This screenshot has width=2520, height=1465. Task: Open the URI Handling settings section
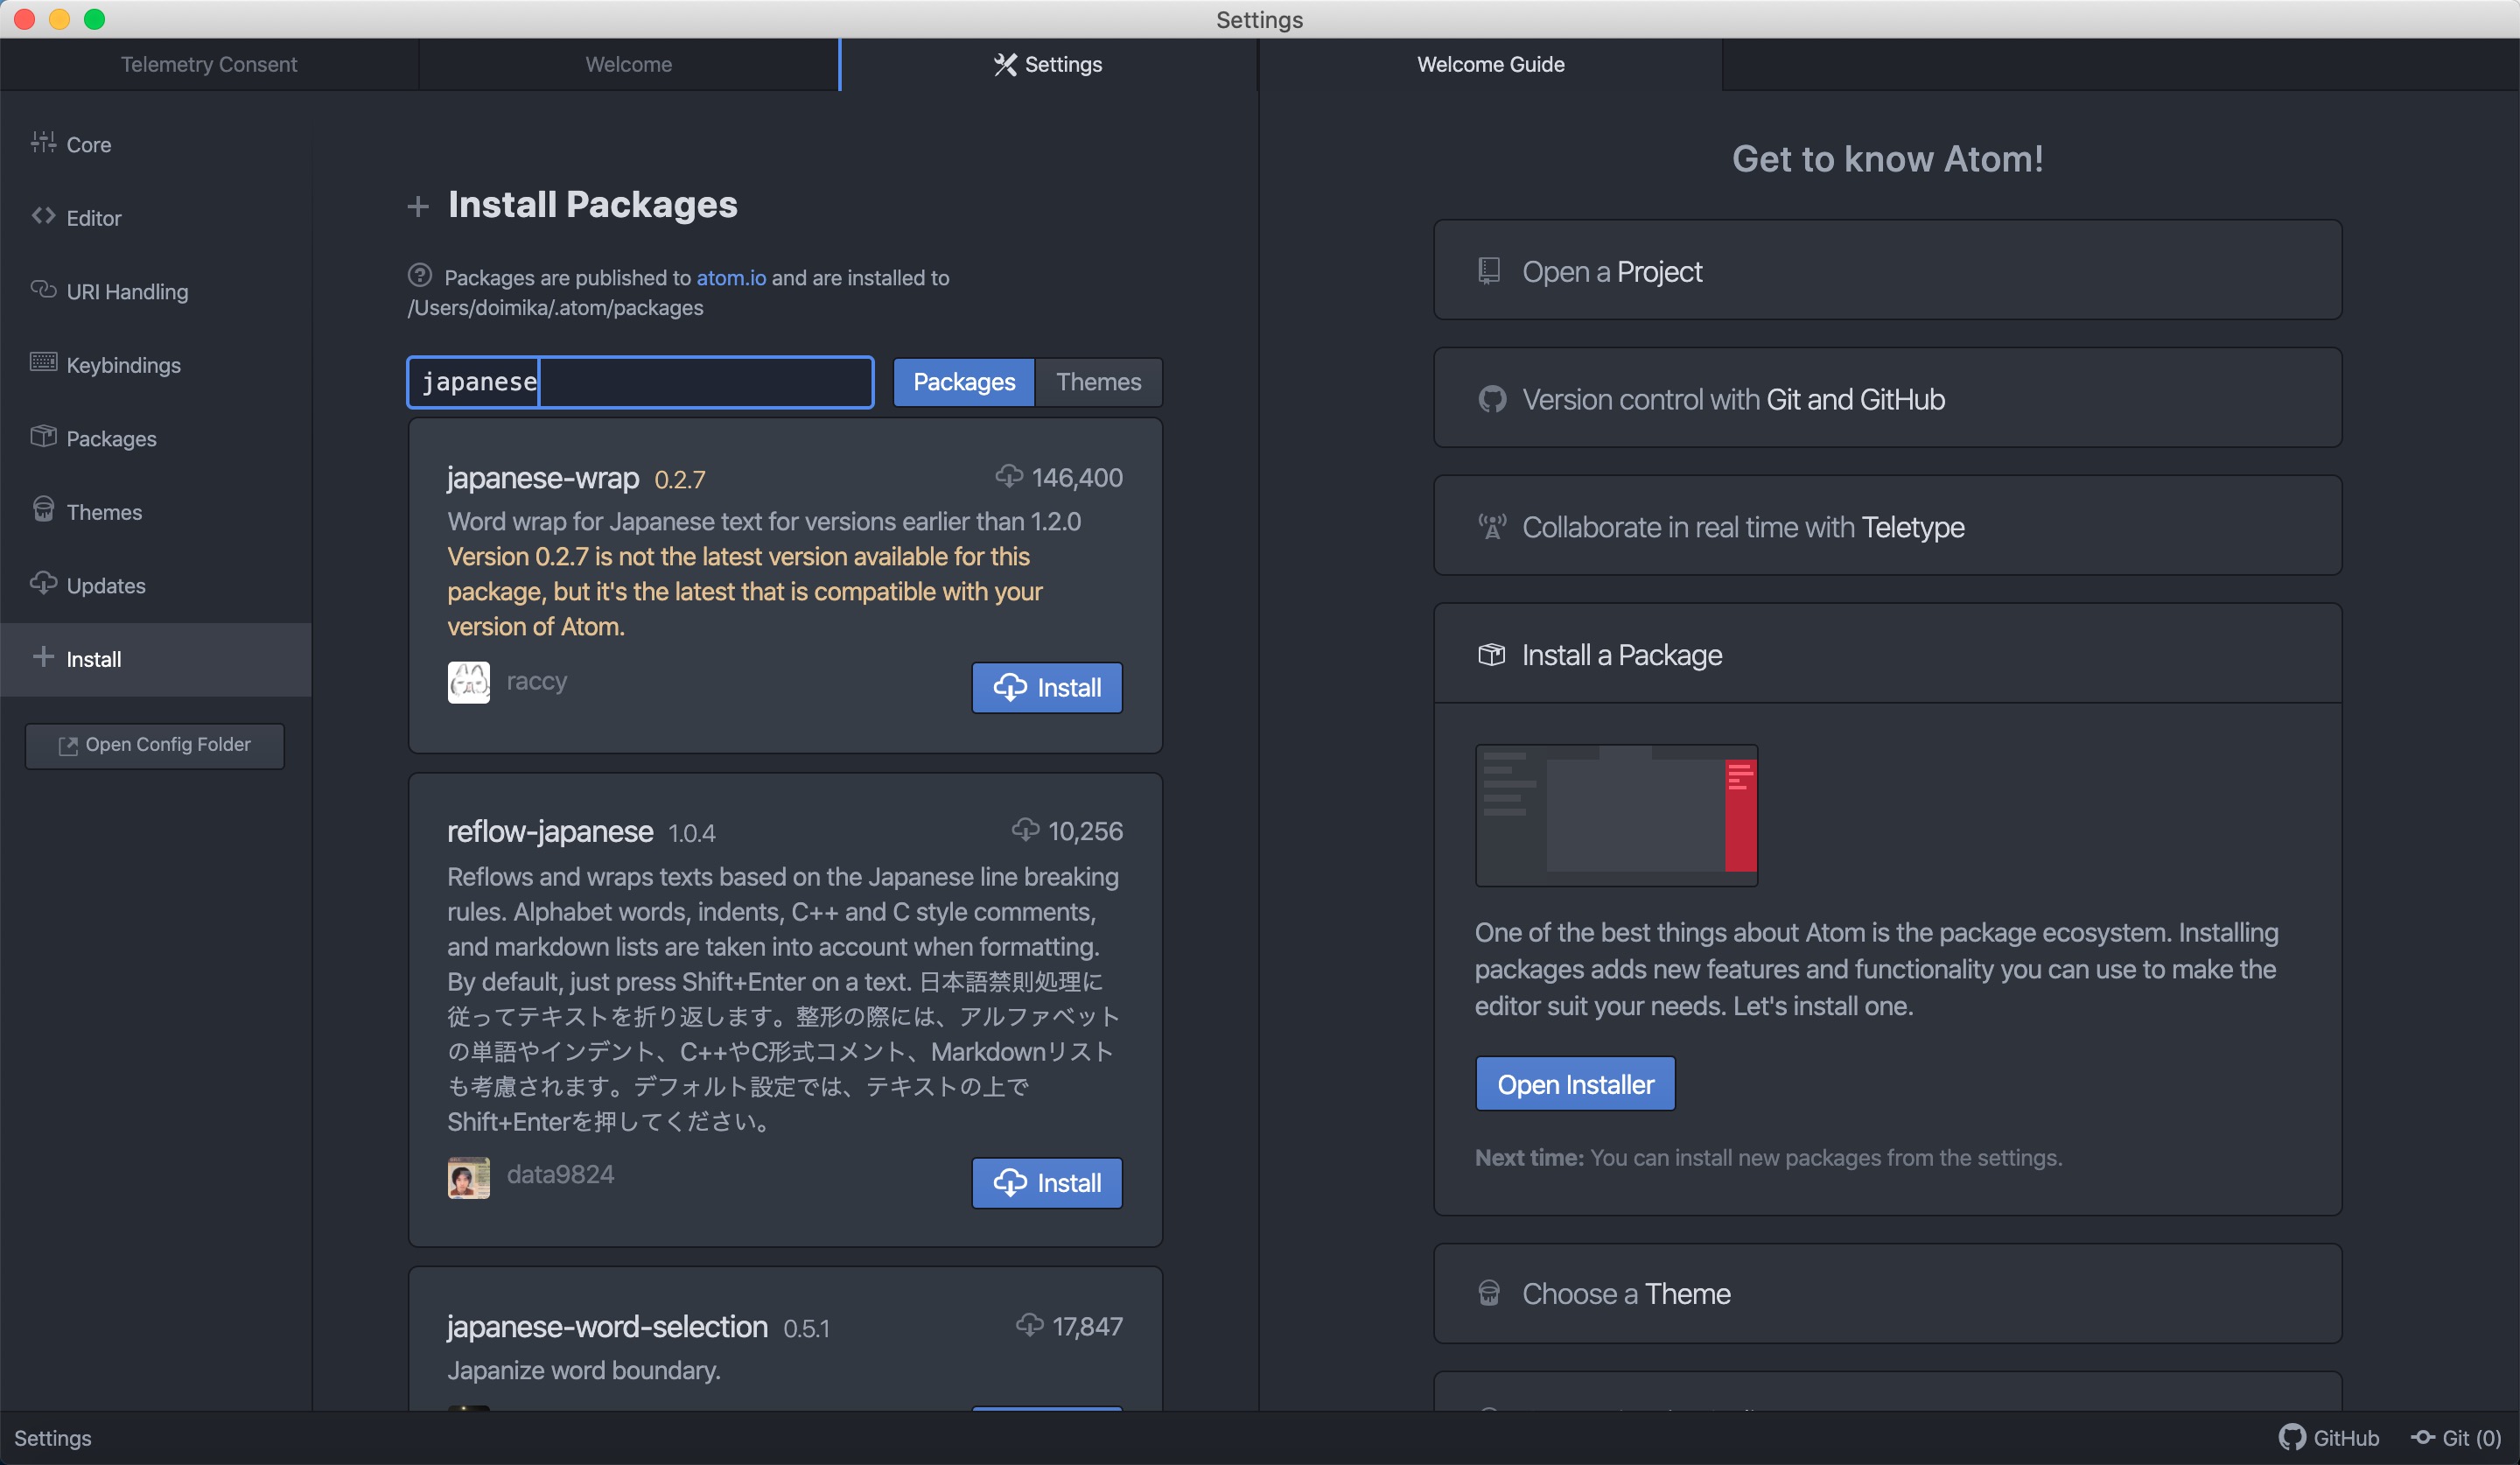coord(156,291)
